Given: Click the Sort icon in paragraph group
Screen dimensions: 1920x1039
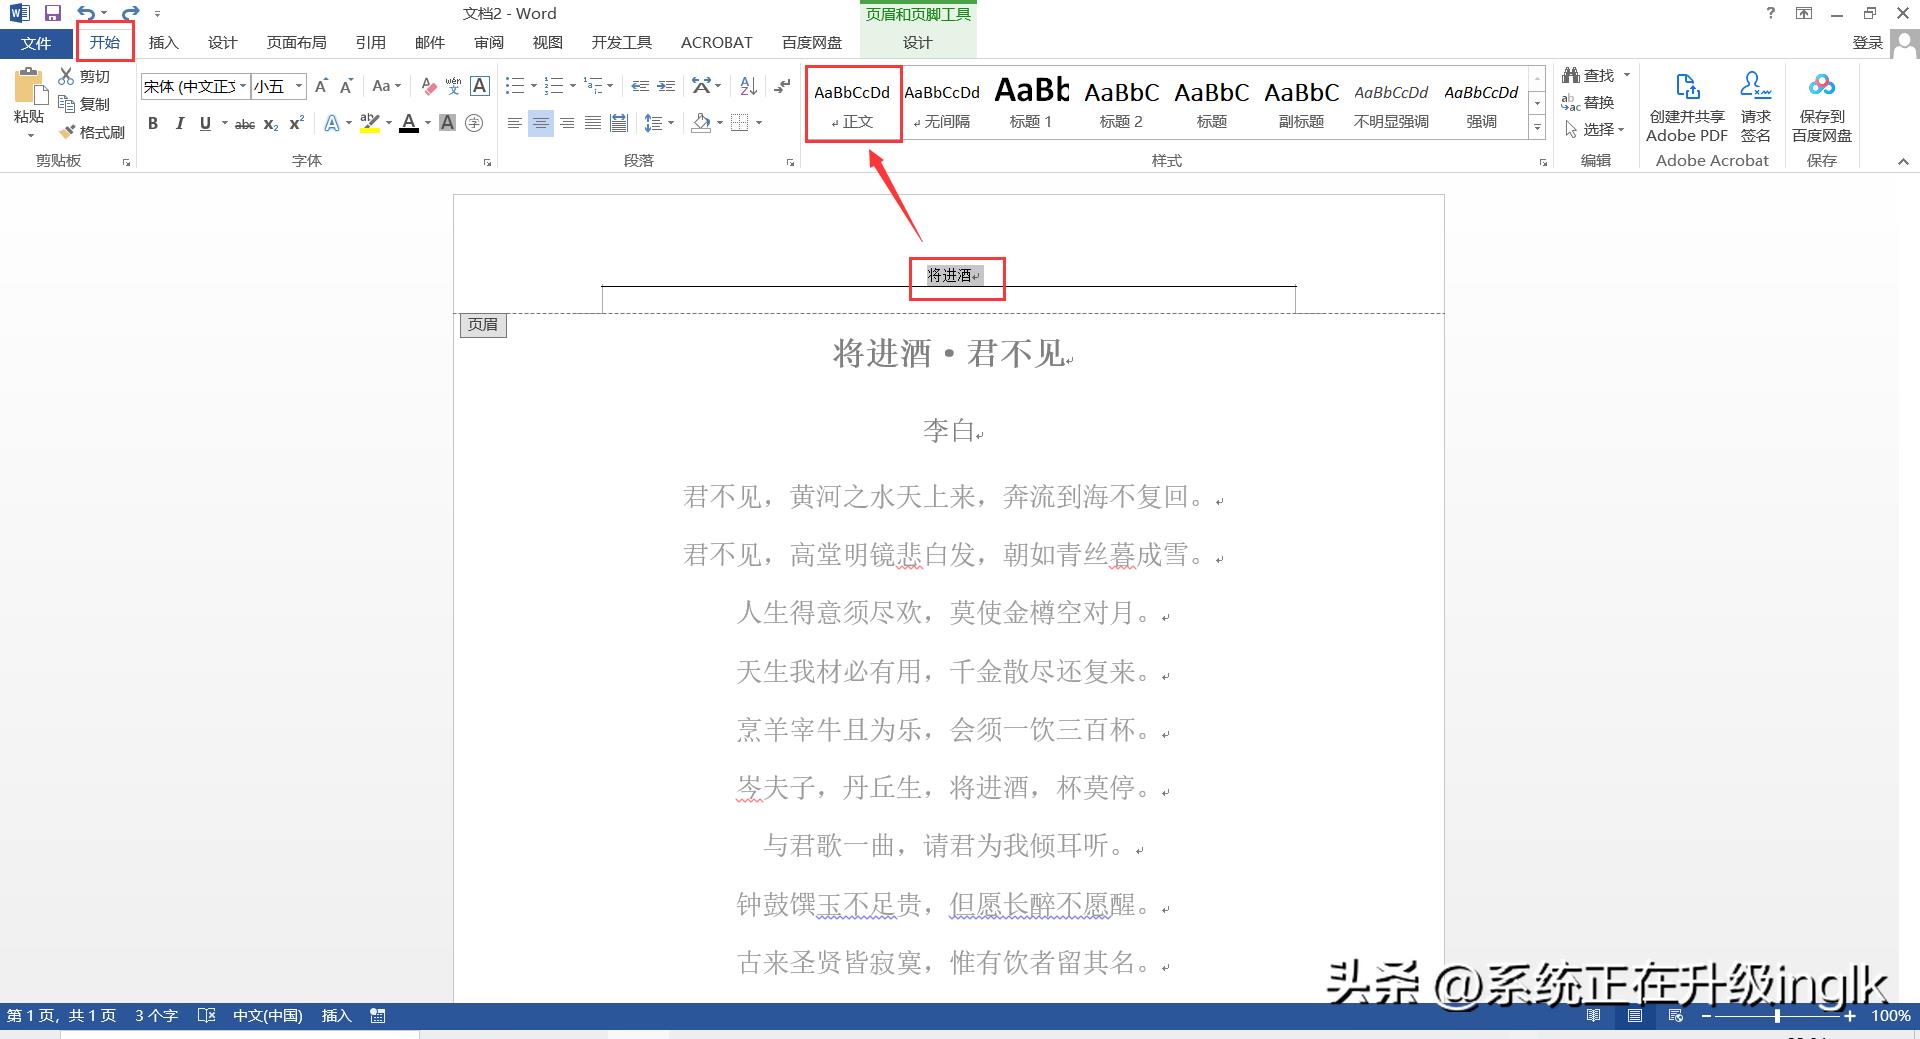Looking at the screenshot, I should click(x=748, y=87).
